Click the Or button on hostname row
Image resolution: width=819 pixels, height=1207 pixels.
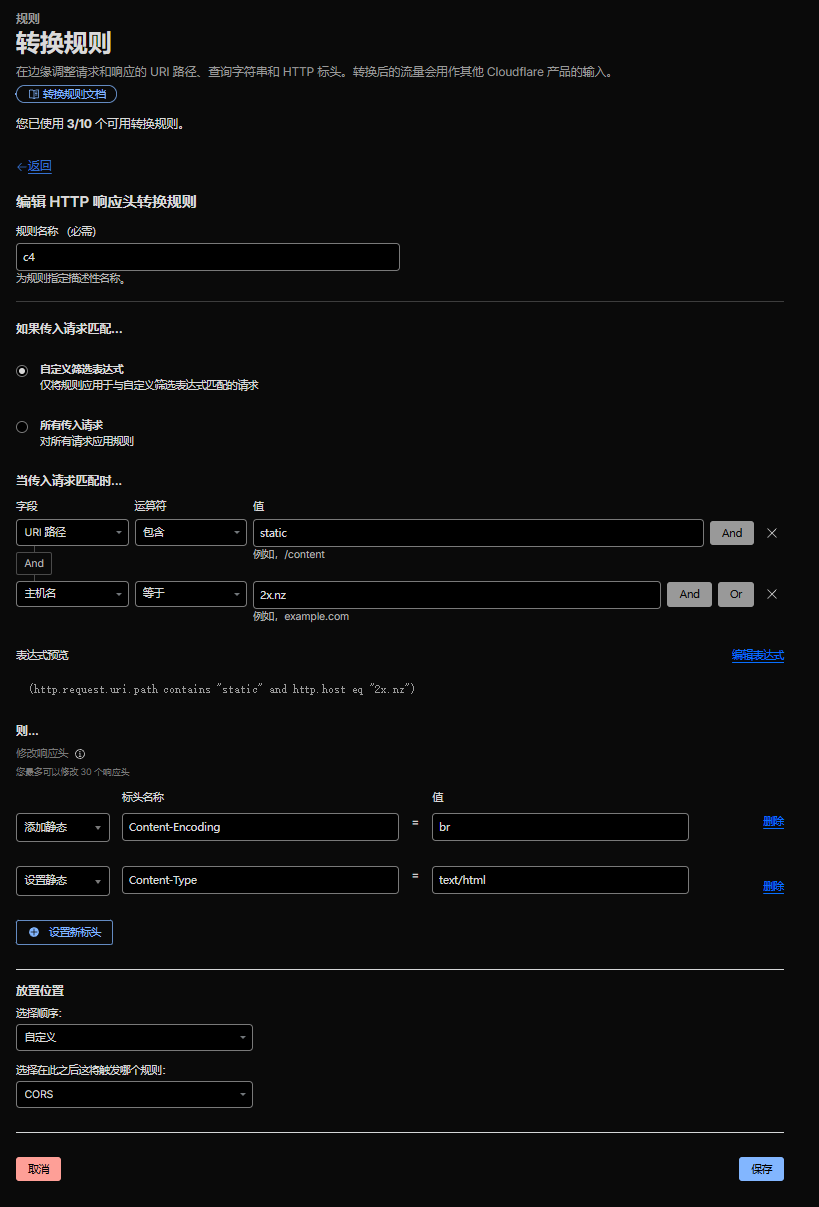point(735,594)
